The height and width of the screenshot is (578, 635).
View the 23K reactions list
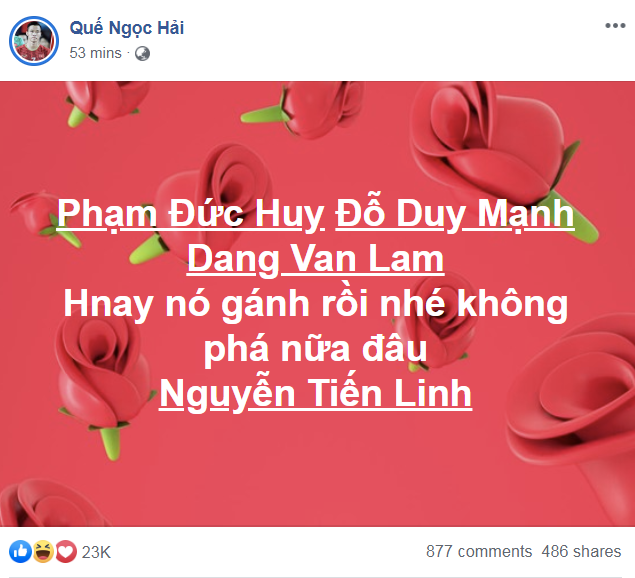[x=96, y=552]
